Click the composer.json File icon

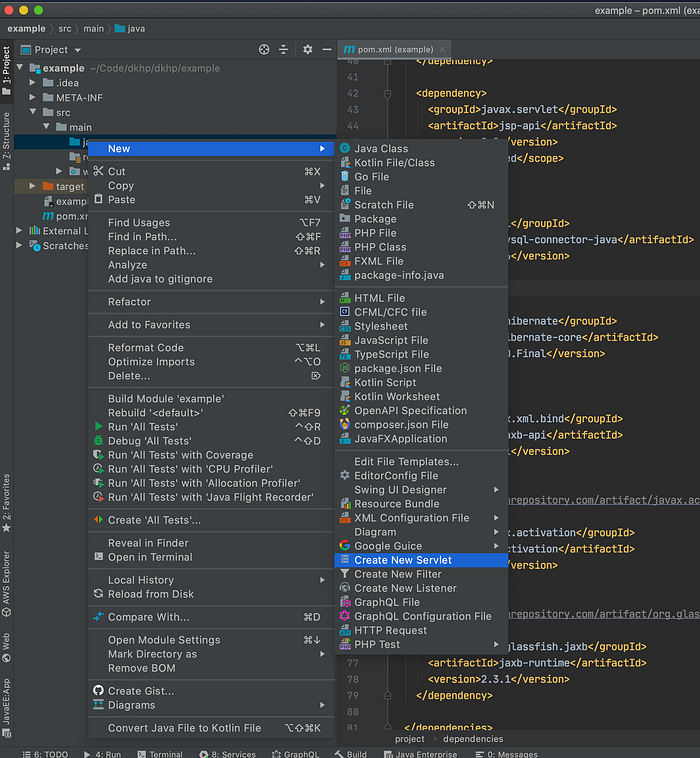pyautogui.click(x=345, y=424)
